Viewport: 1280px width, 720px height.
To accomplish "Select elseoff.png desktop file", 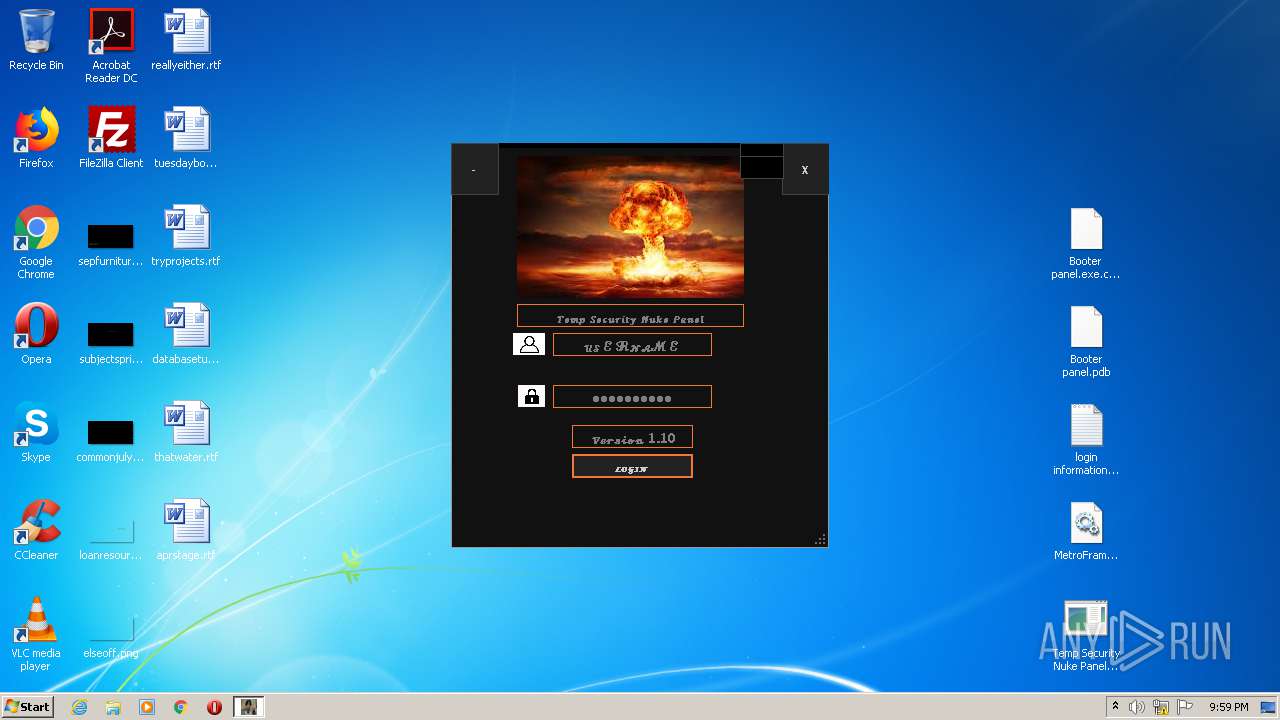I will (111, 638).
